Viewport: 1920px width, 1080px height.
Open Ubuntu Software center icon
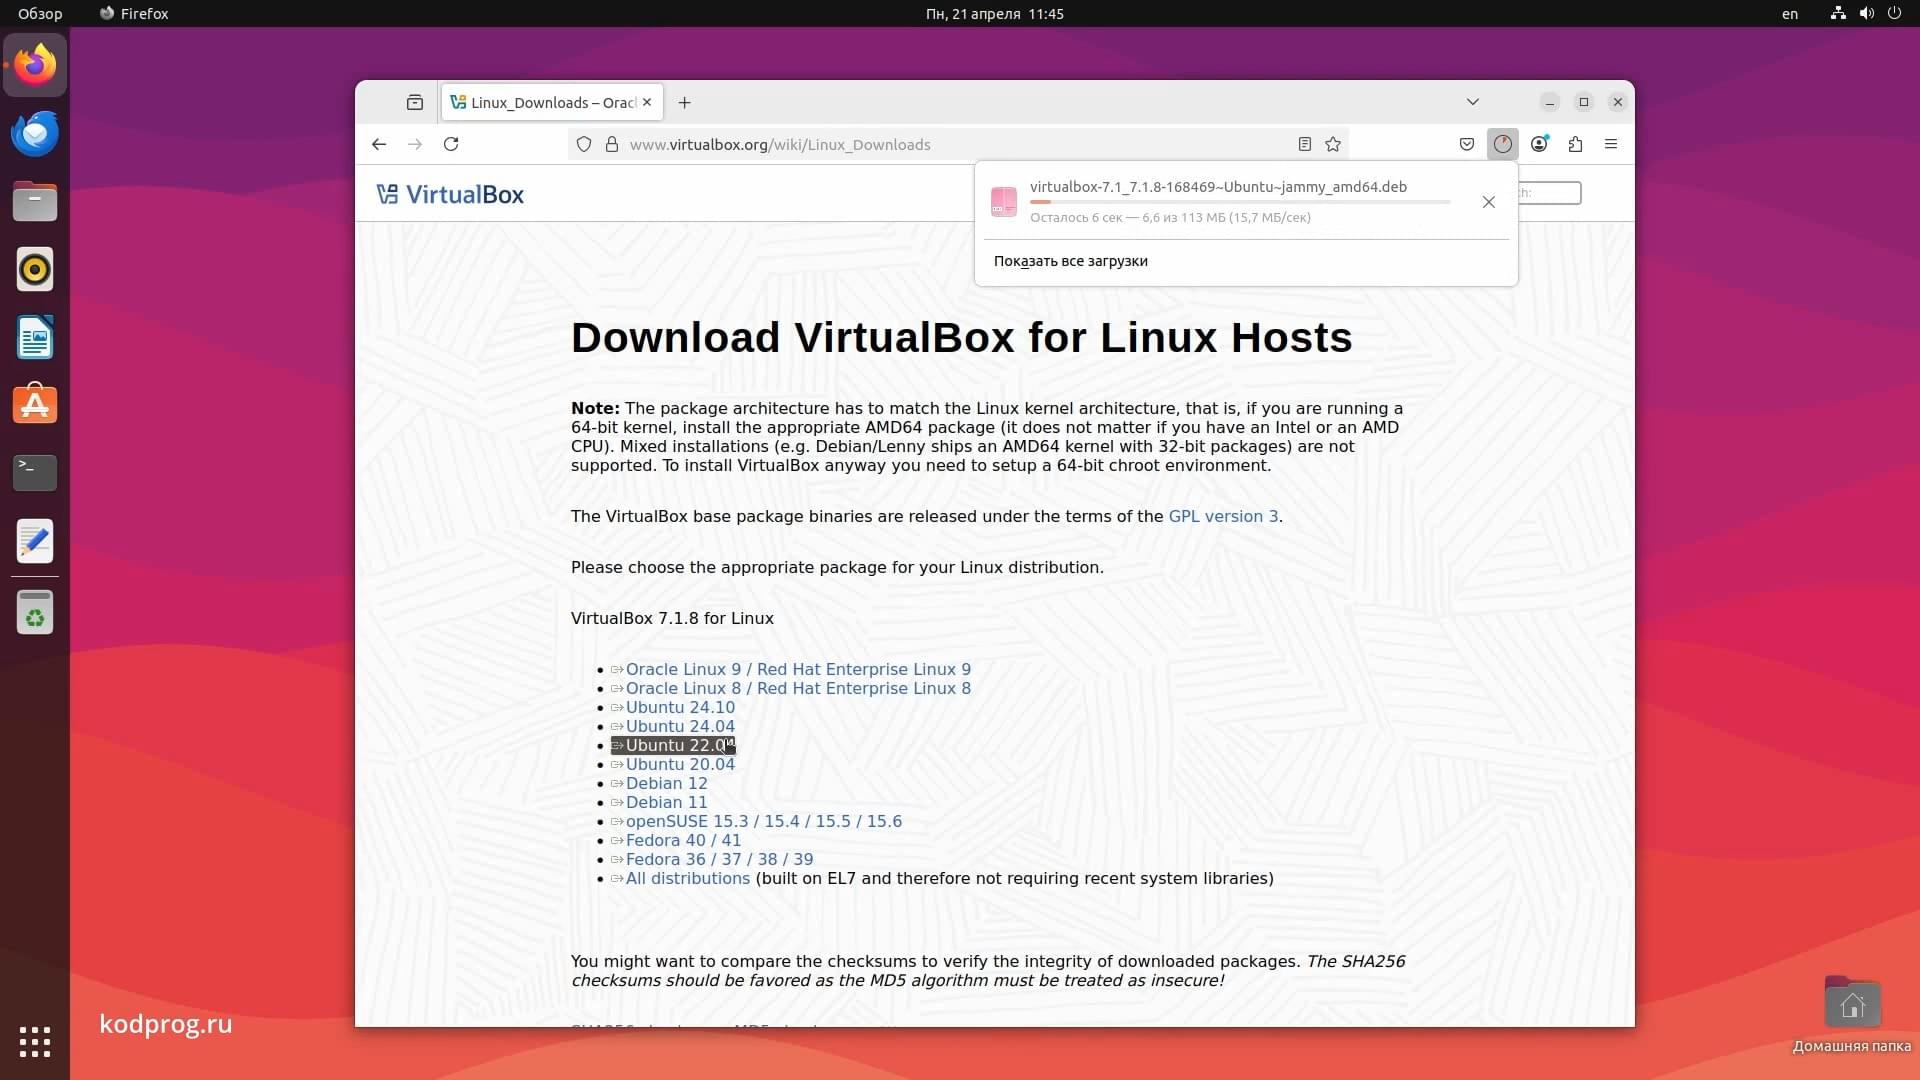click(35, 405)
